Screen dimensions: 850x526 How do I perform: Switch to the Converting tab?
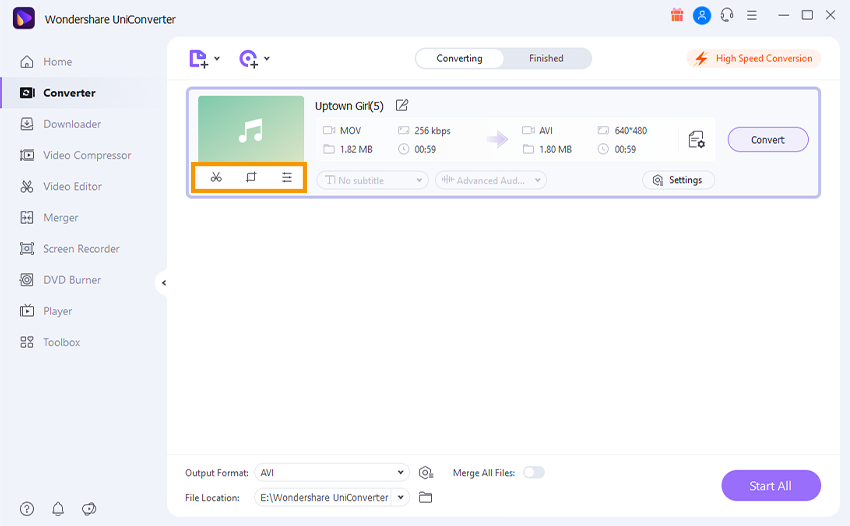(x=459, y=59)
